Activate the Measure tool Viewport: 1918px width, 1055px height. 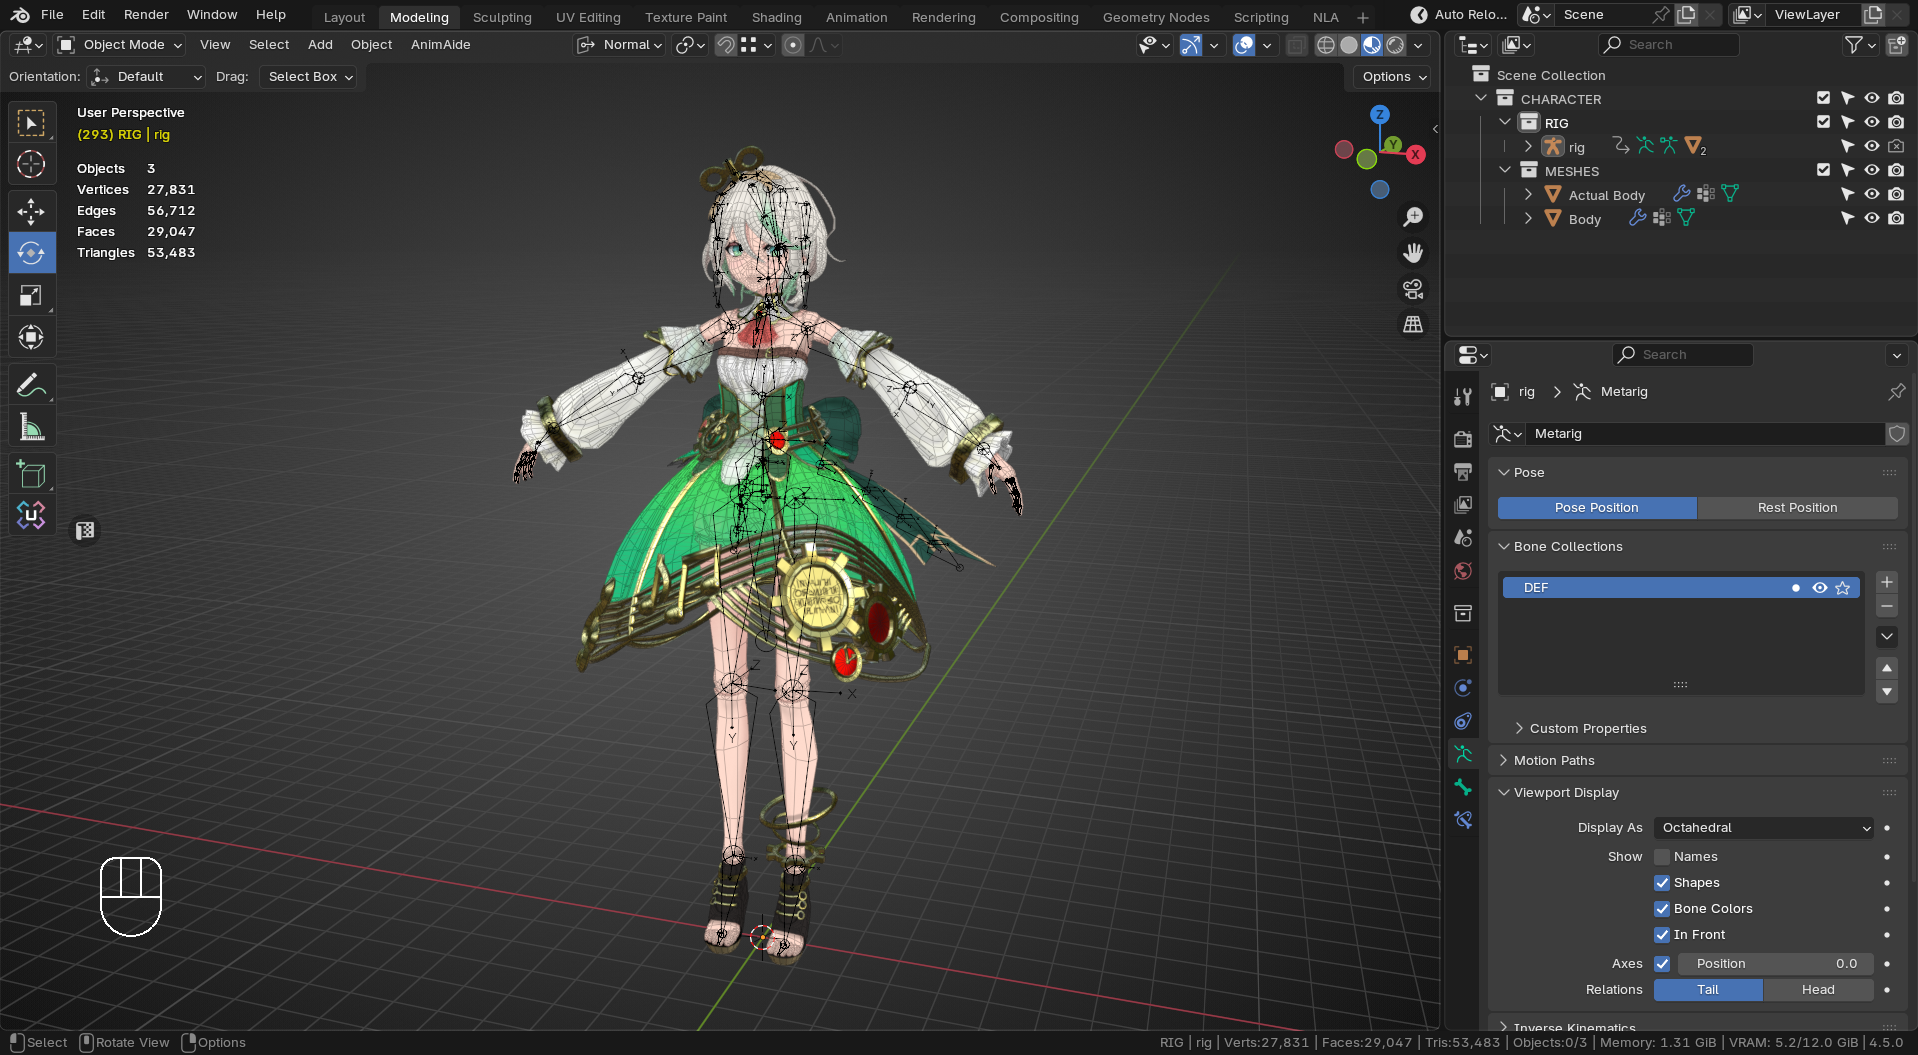[32, 427]
